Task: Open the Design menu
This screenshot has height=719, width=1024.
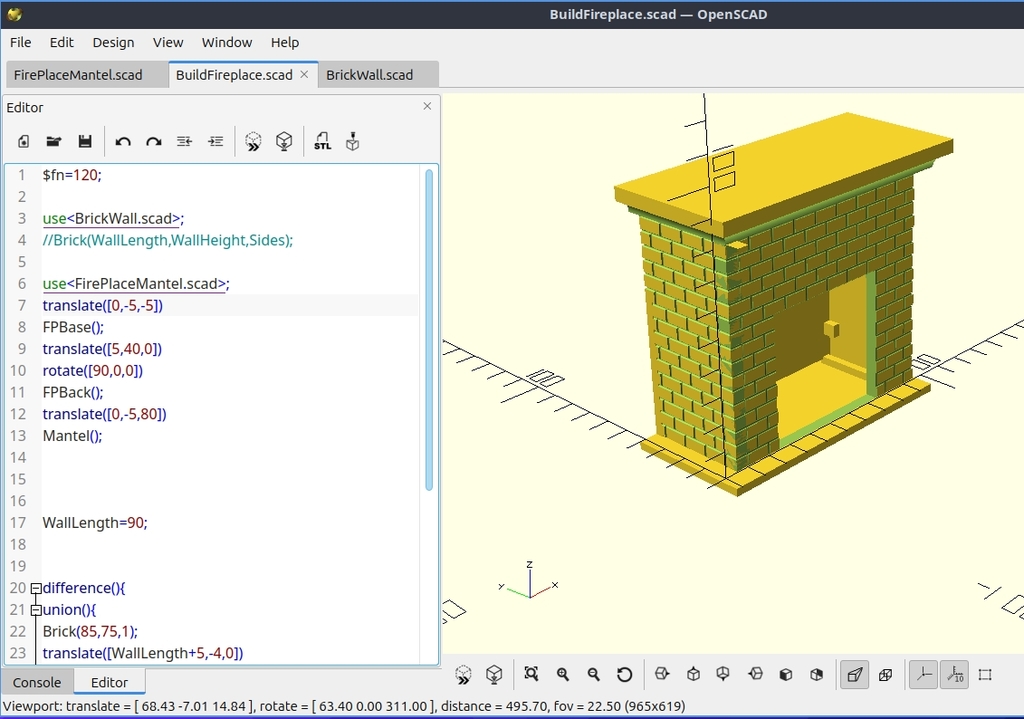Action: click(x=113, y=42)
